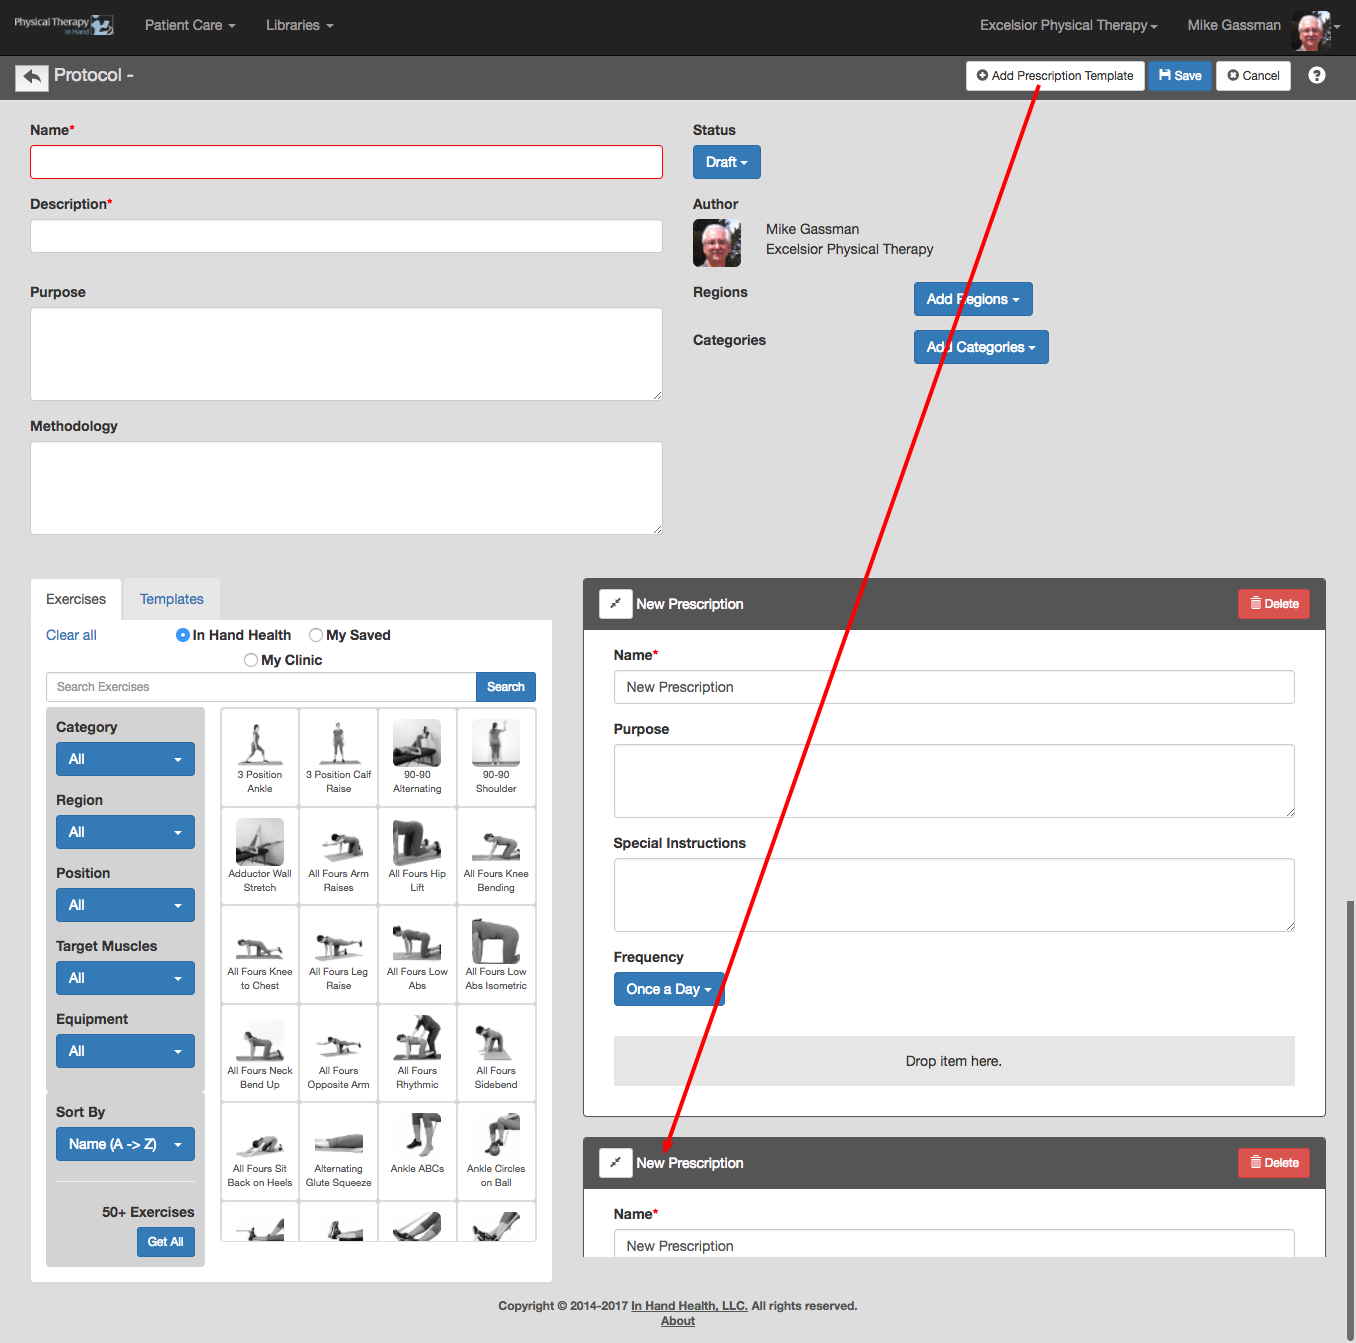Collapse the first New Prescription panel
The image size is (1356, 1343).
[615, 604]
